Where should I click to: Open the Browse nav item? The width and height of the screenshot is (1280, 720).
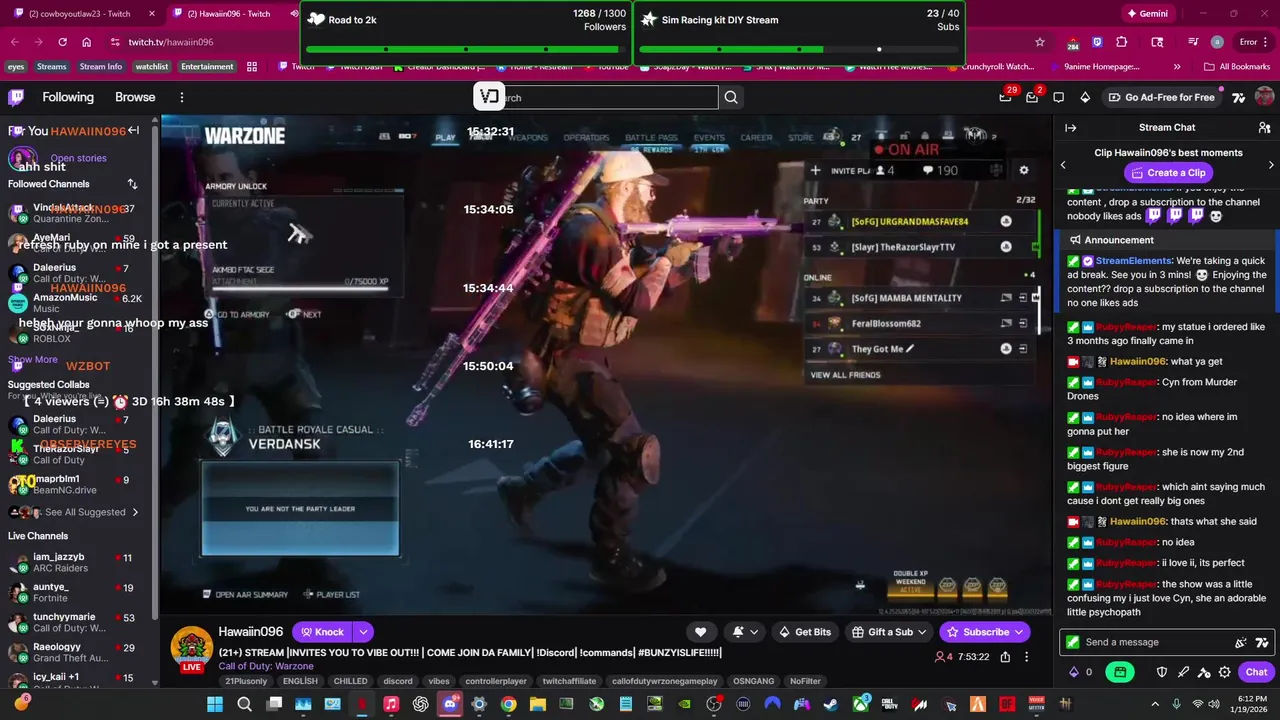[135, 97]
